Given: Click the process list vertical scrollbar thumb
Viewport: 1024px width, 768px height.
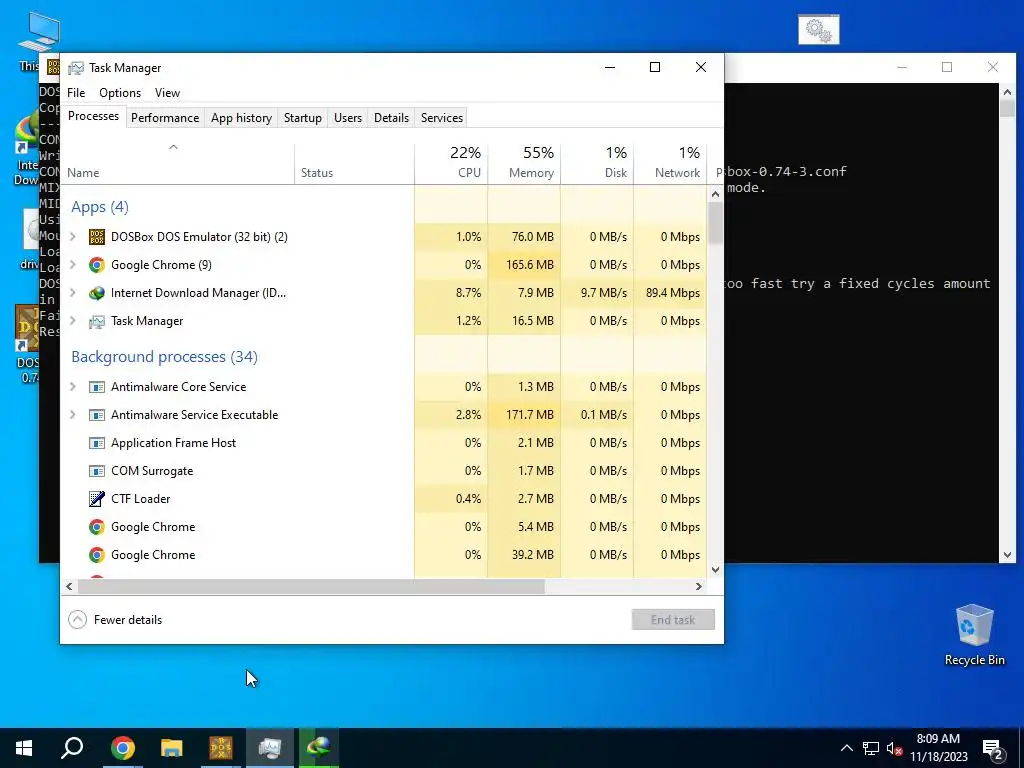Looking at the screenshot, I should [715, 223].
